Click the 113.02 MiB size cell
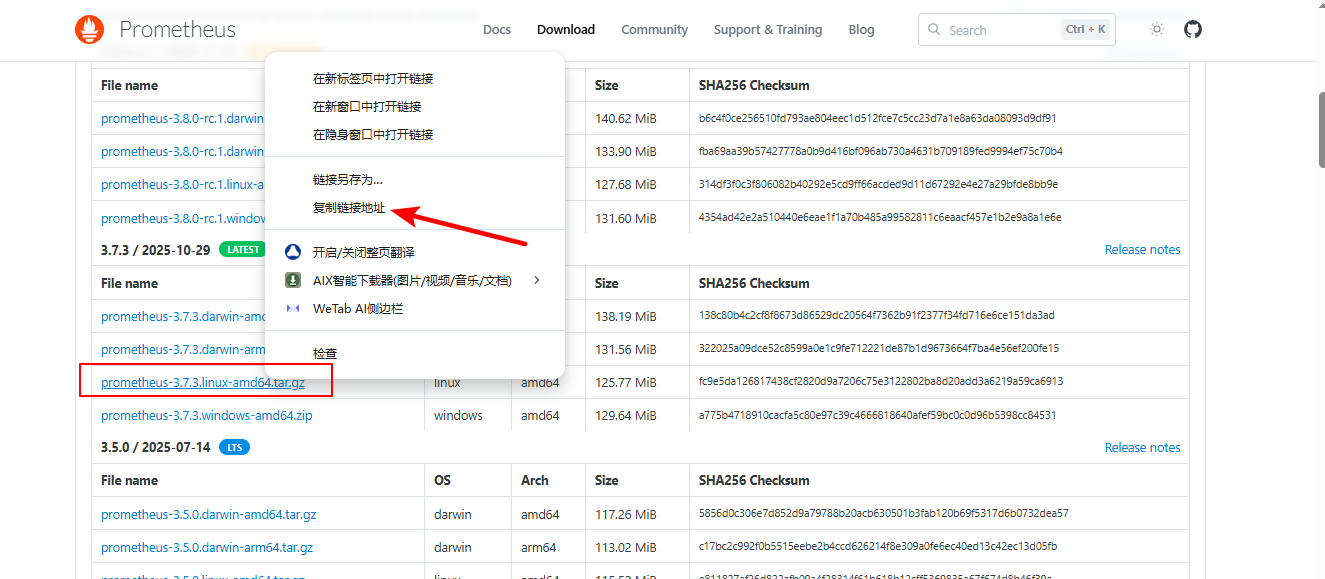1325x579 pixels. tap(626, 548)
